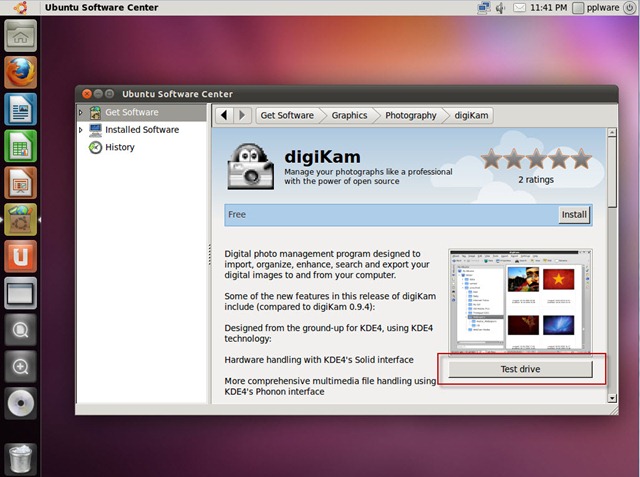This screenshot has width=640, height=477.
Task: Click the CD disc launcher icon
Action: (x=20, y=403)
